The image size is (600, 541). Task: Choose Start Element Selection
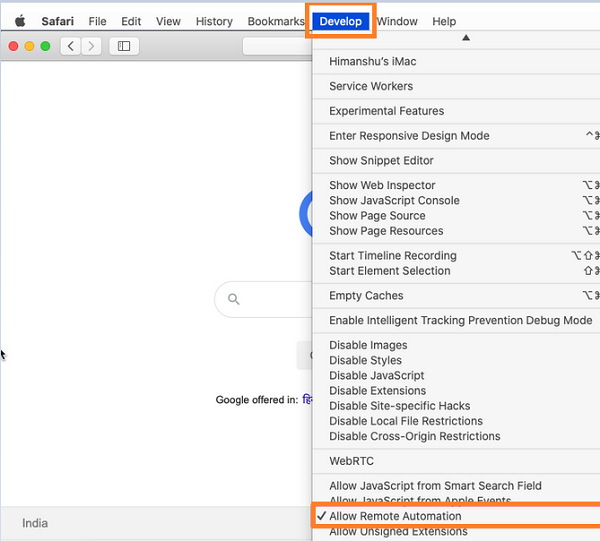pyautogui.click(x=457, y=271)
